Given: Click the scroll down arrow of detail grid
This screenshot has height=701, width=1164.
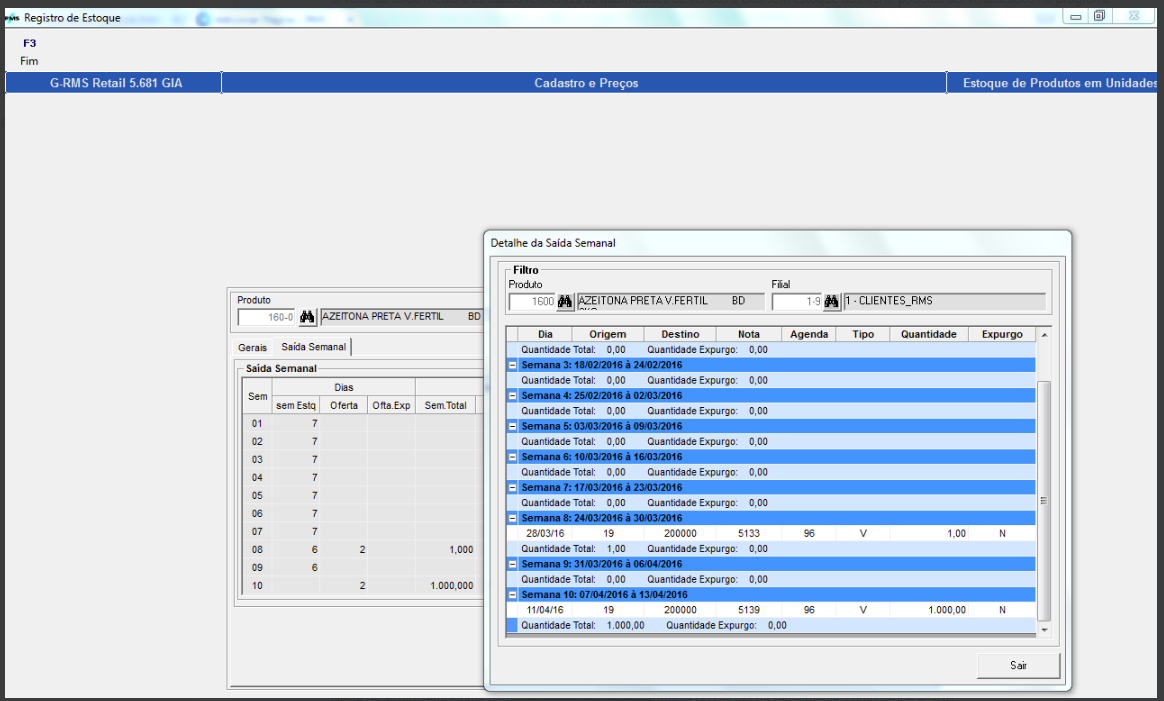Looking at the screenshot, I should [1044, 630].
